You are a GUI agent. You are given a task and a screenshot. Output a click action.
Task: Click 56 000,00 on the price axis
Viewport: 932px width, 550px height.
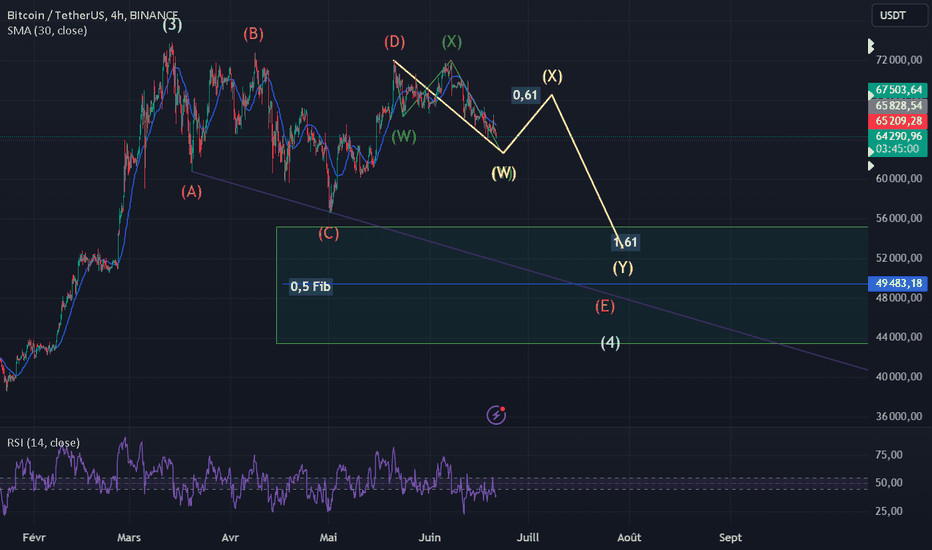pos(899,218)
